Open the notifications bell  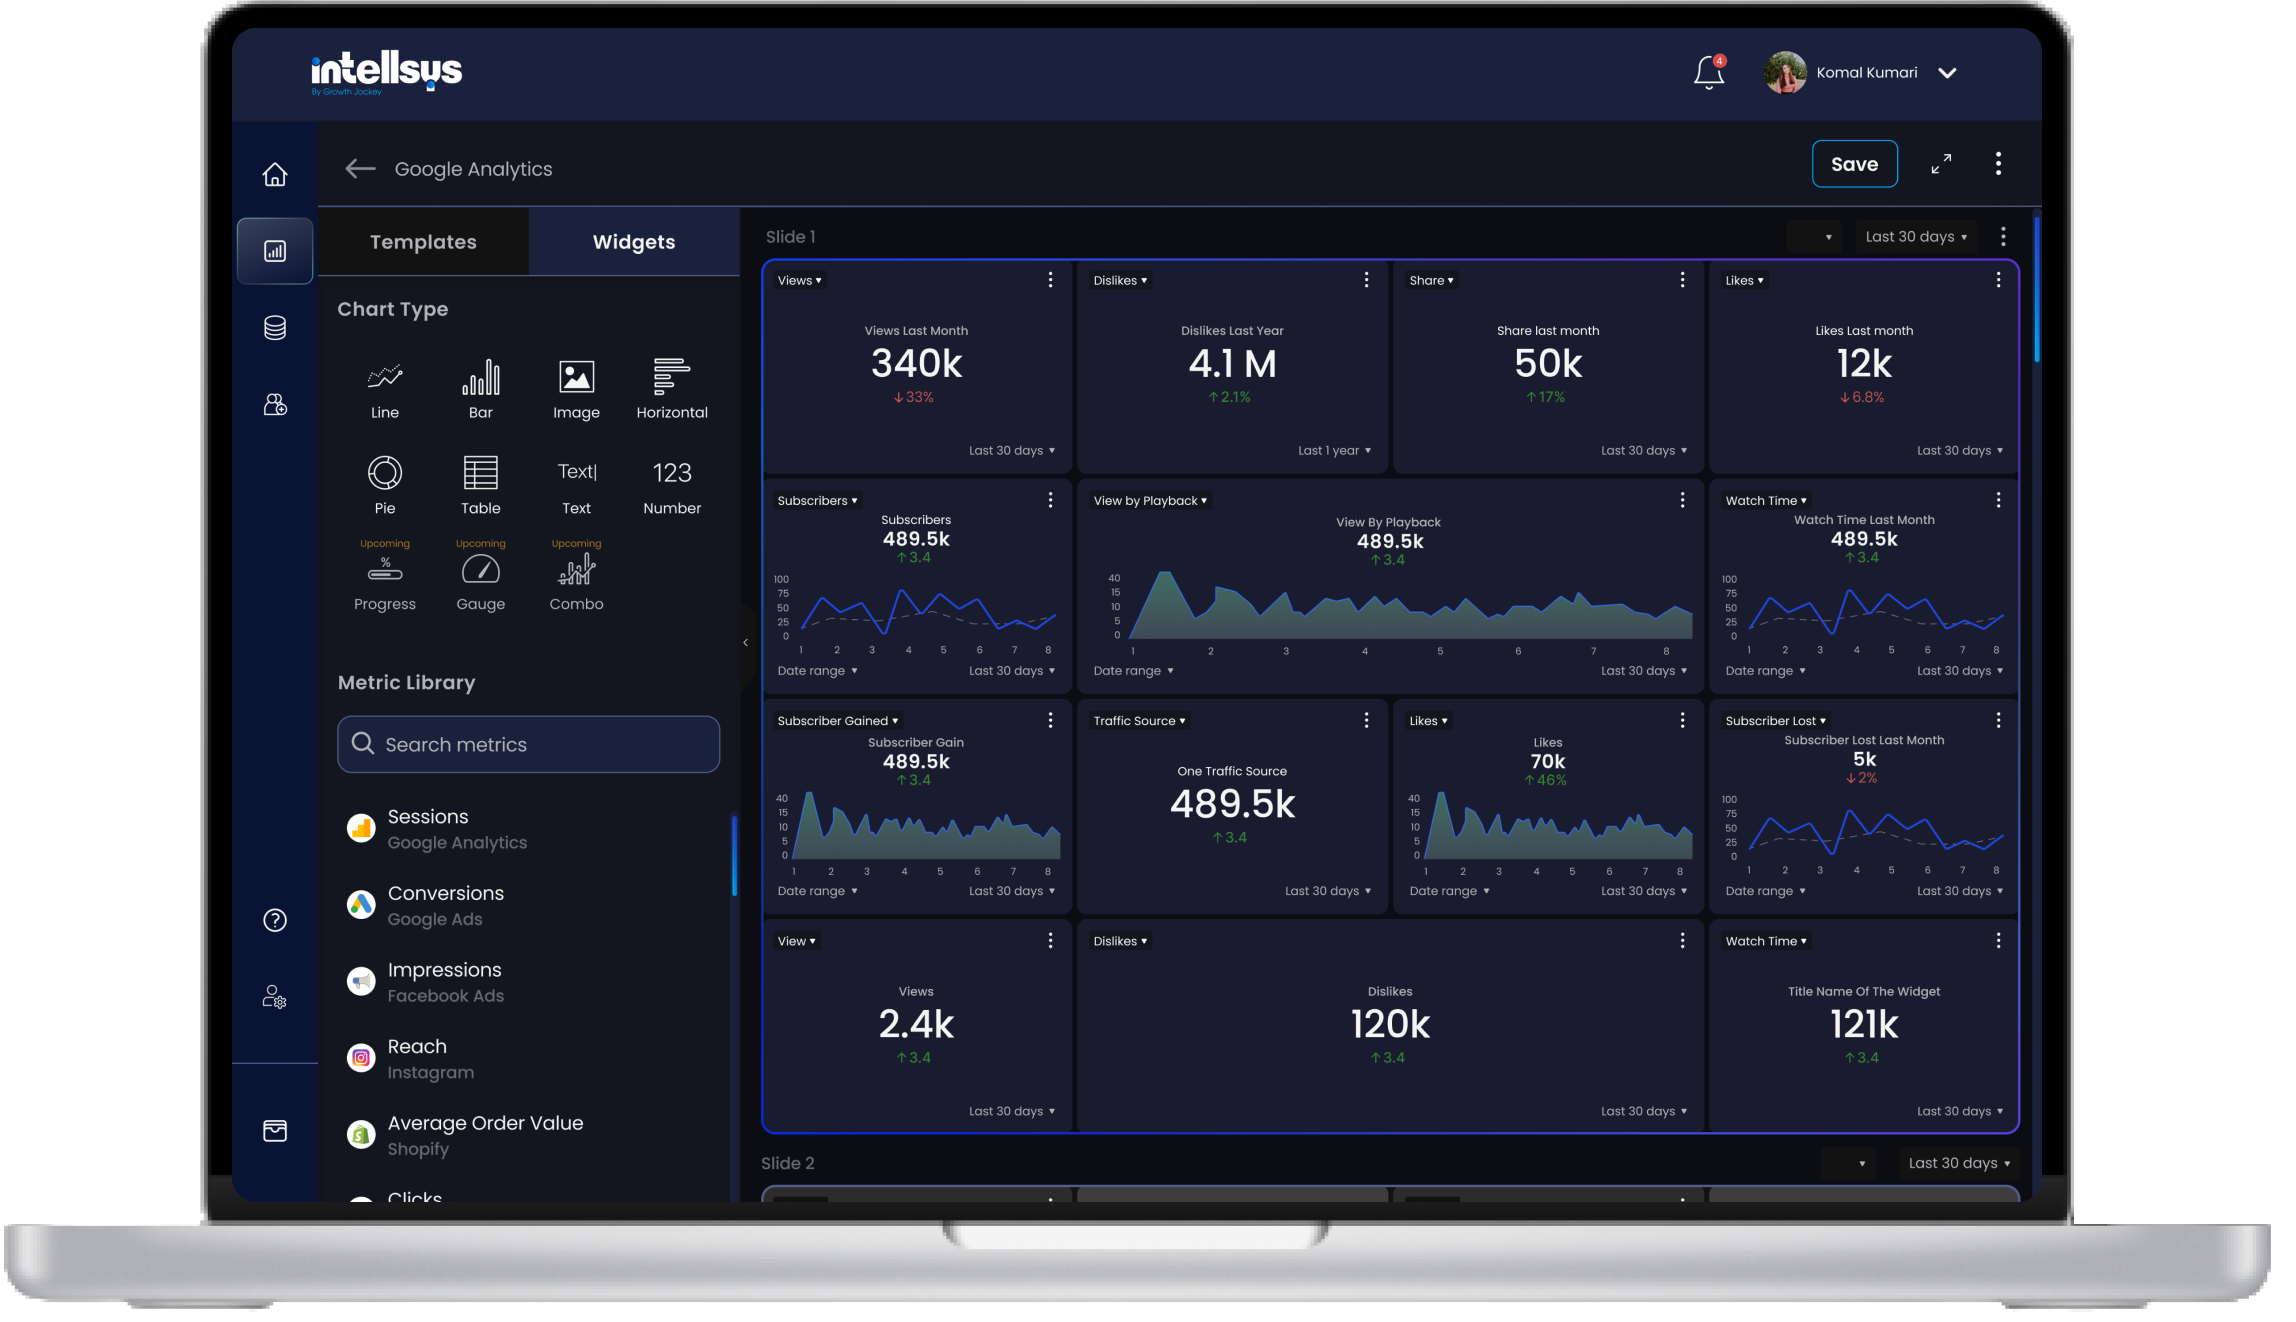click(x=1709, y=72)
